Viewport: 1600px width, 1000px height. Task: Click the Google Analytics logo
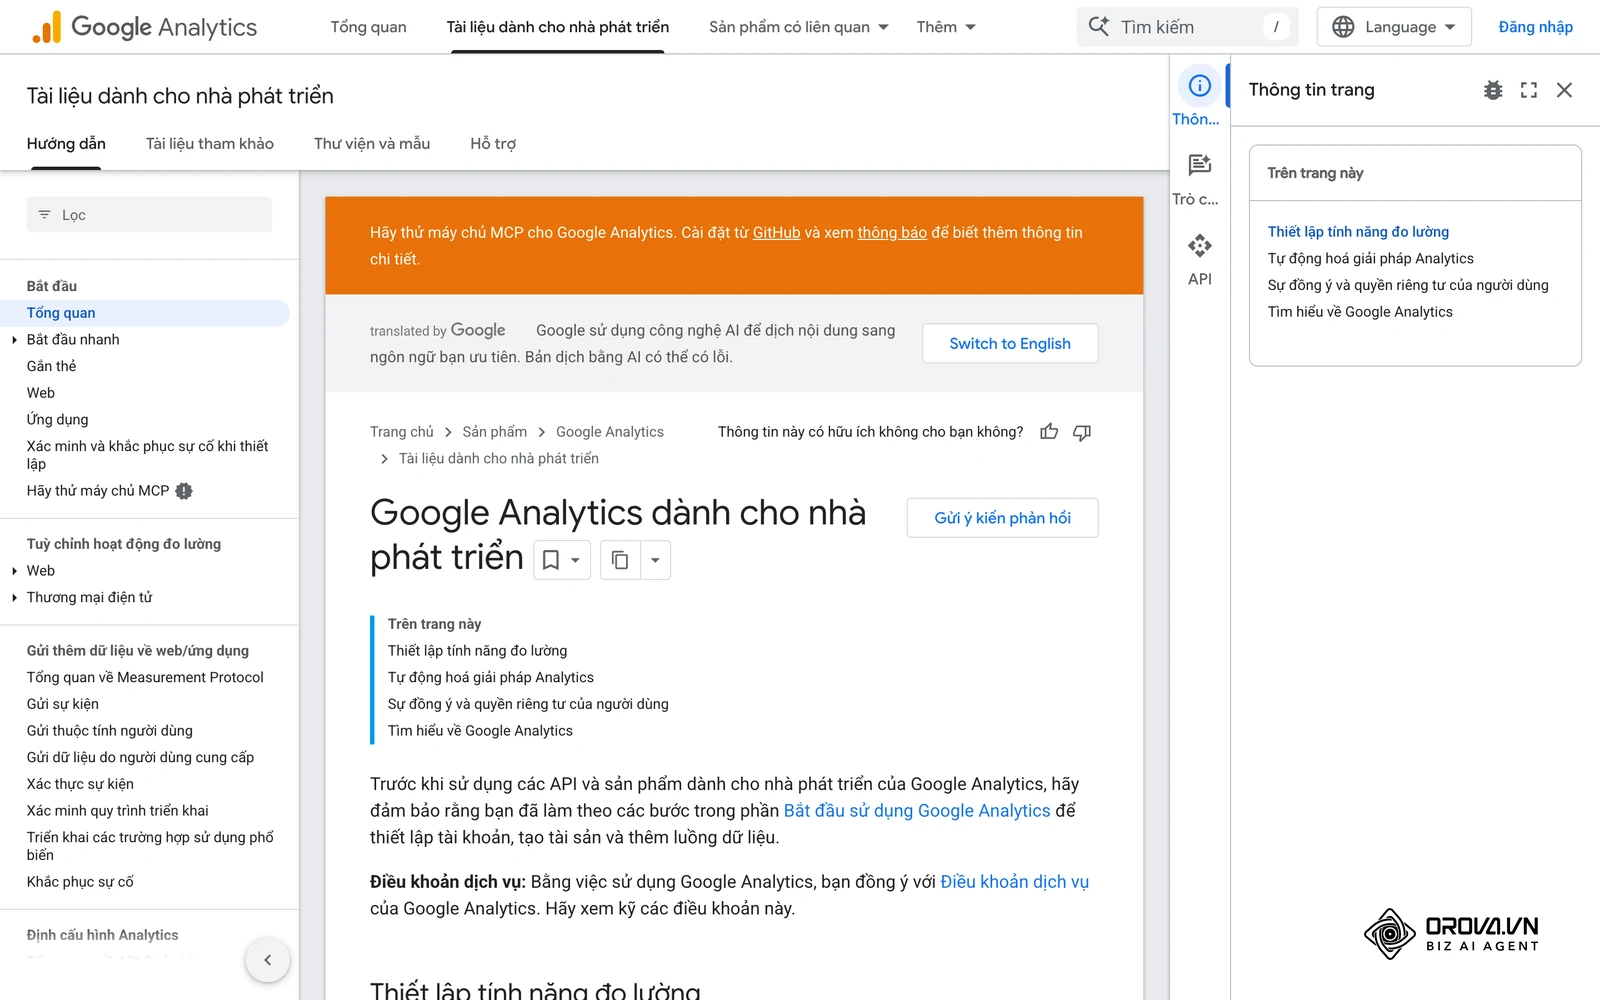(144, 27)
